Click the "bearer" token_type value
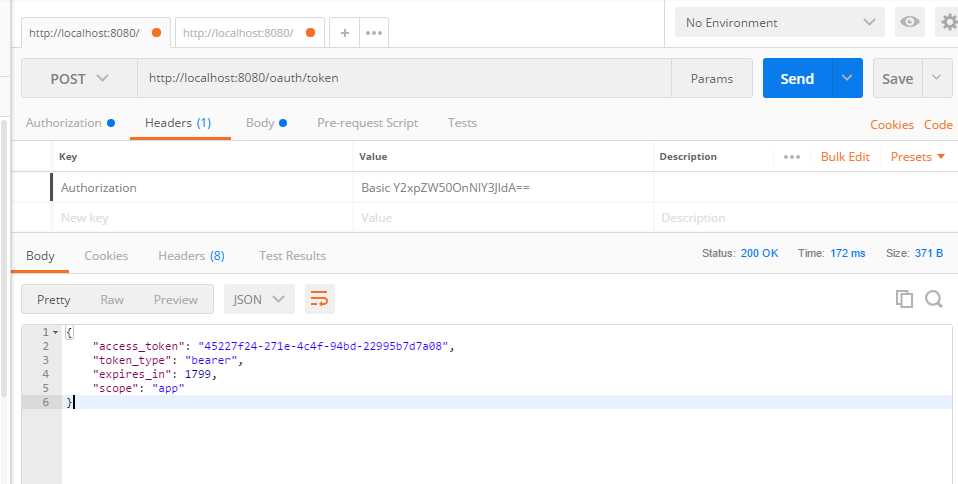 [211, 361]
